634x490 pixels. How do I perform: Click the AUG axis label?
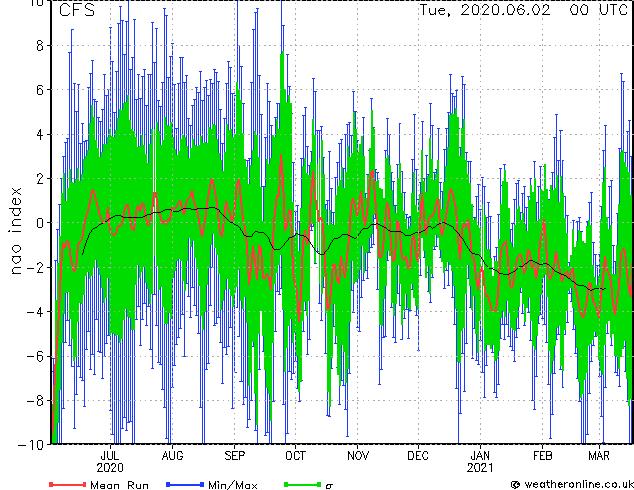(172, 456)
